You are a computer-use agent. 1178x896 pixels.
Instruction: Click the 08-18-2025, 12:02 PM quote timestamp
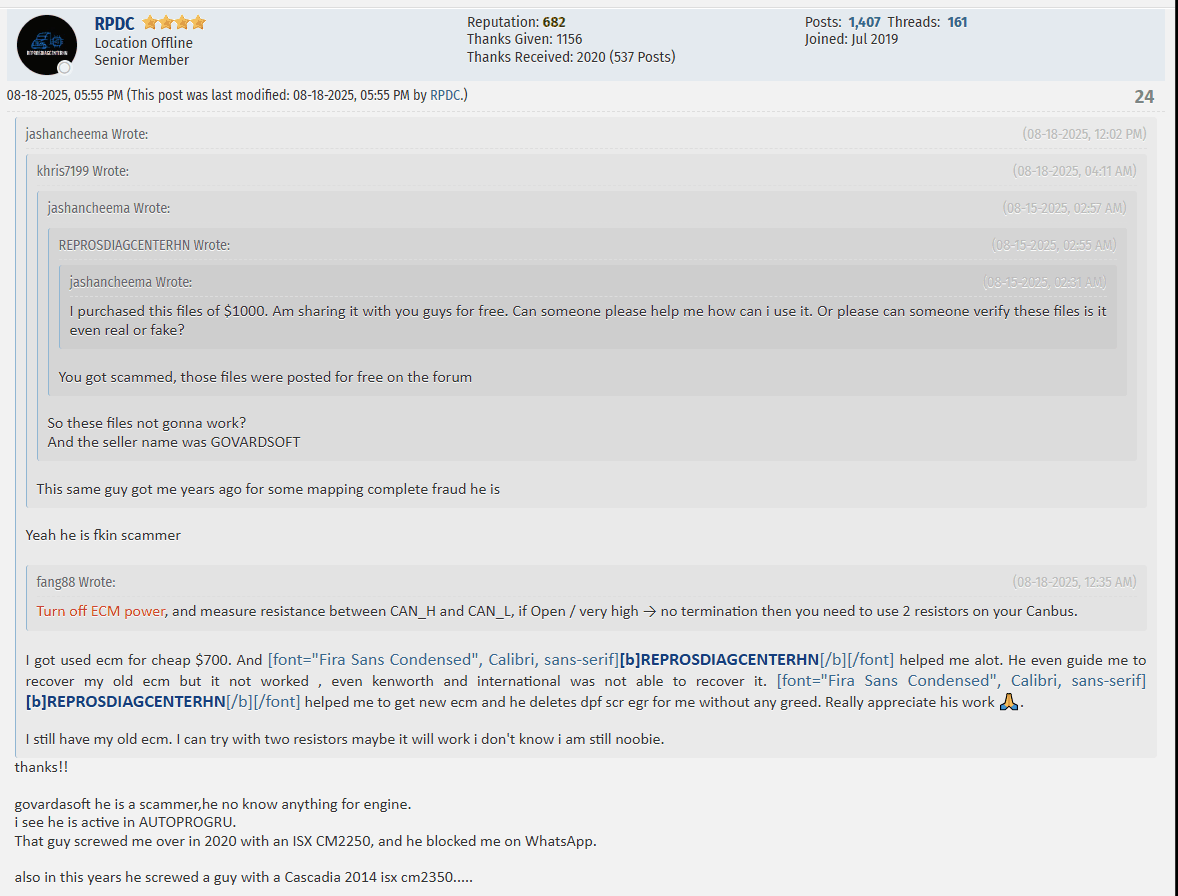(1084, 134)
